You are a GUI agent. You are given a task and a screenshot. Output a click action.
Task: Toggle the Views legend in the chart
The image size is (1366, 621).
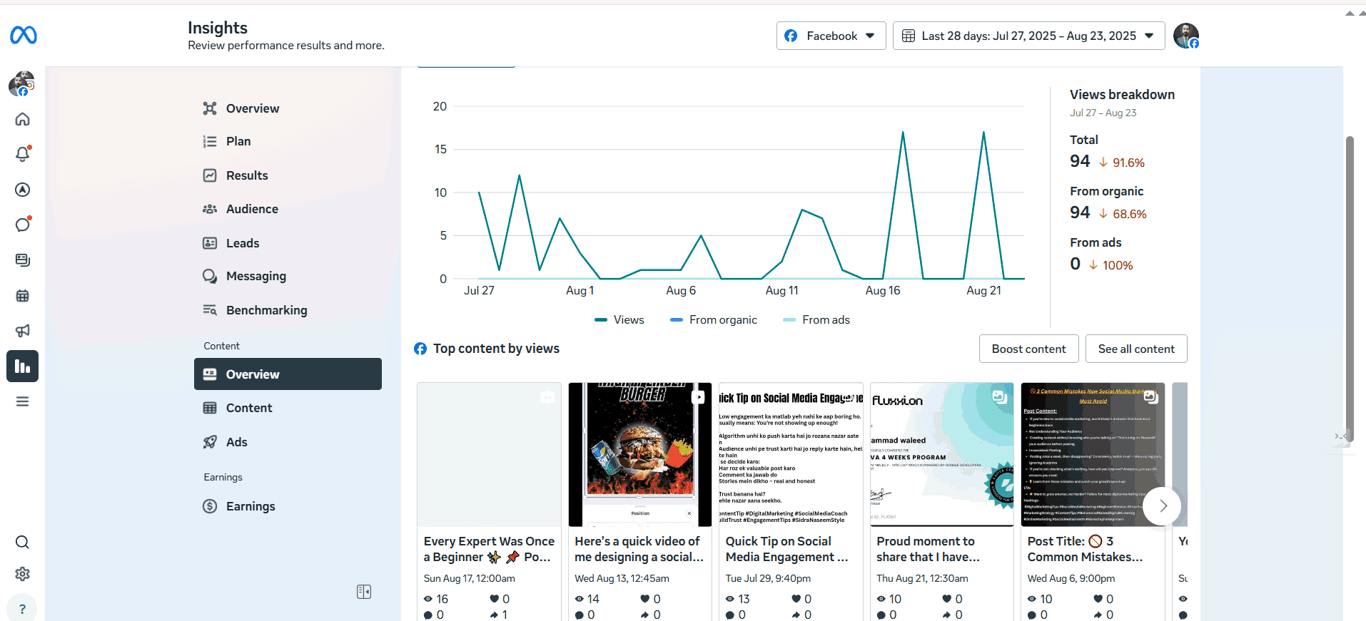(x=620, y=319)
